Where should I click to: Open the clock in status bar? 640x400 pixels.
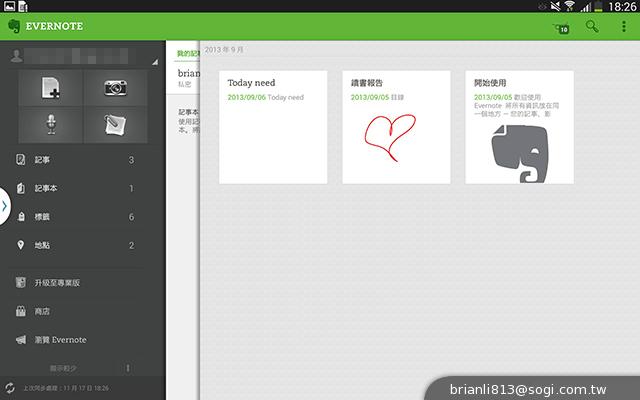tap(622, 6)
